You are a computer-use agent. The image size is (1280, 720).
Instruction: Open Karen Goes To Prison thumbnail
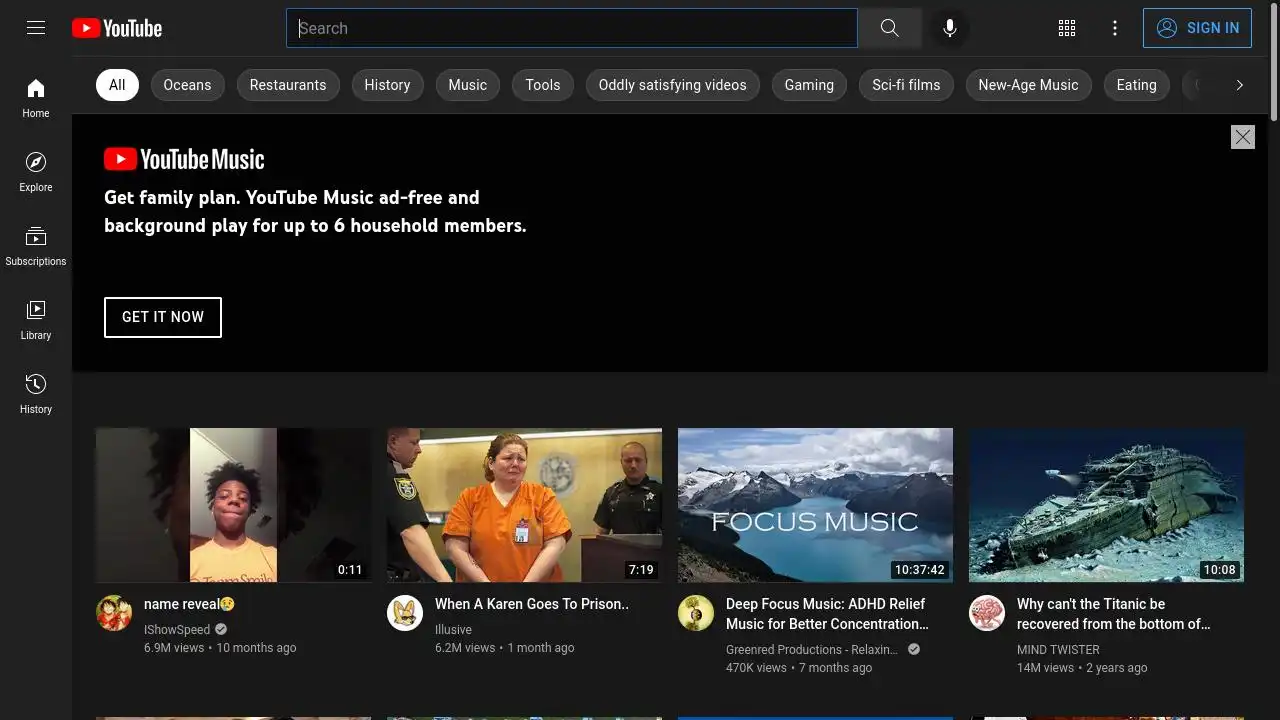pos(524,505)
